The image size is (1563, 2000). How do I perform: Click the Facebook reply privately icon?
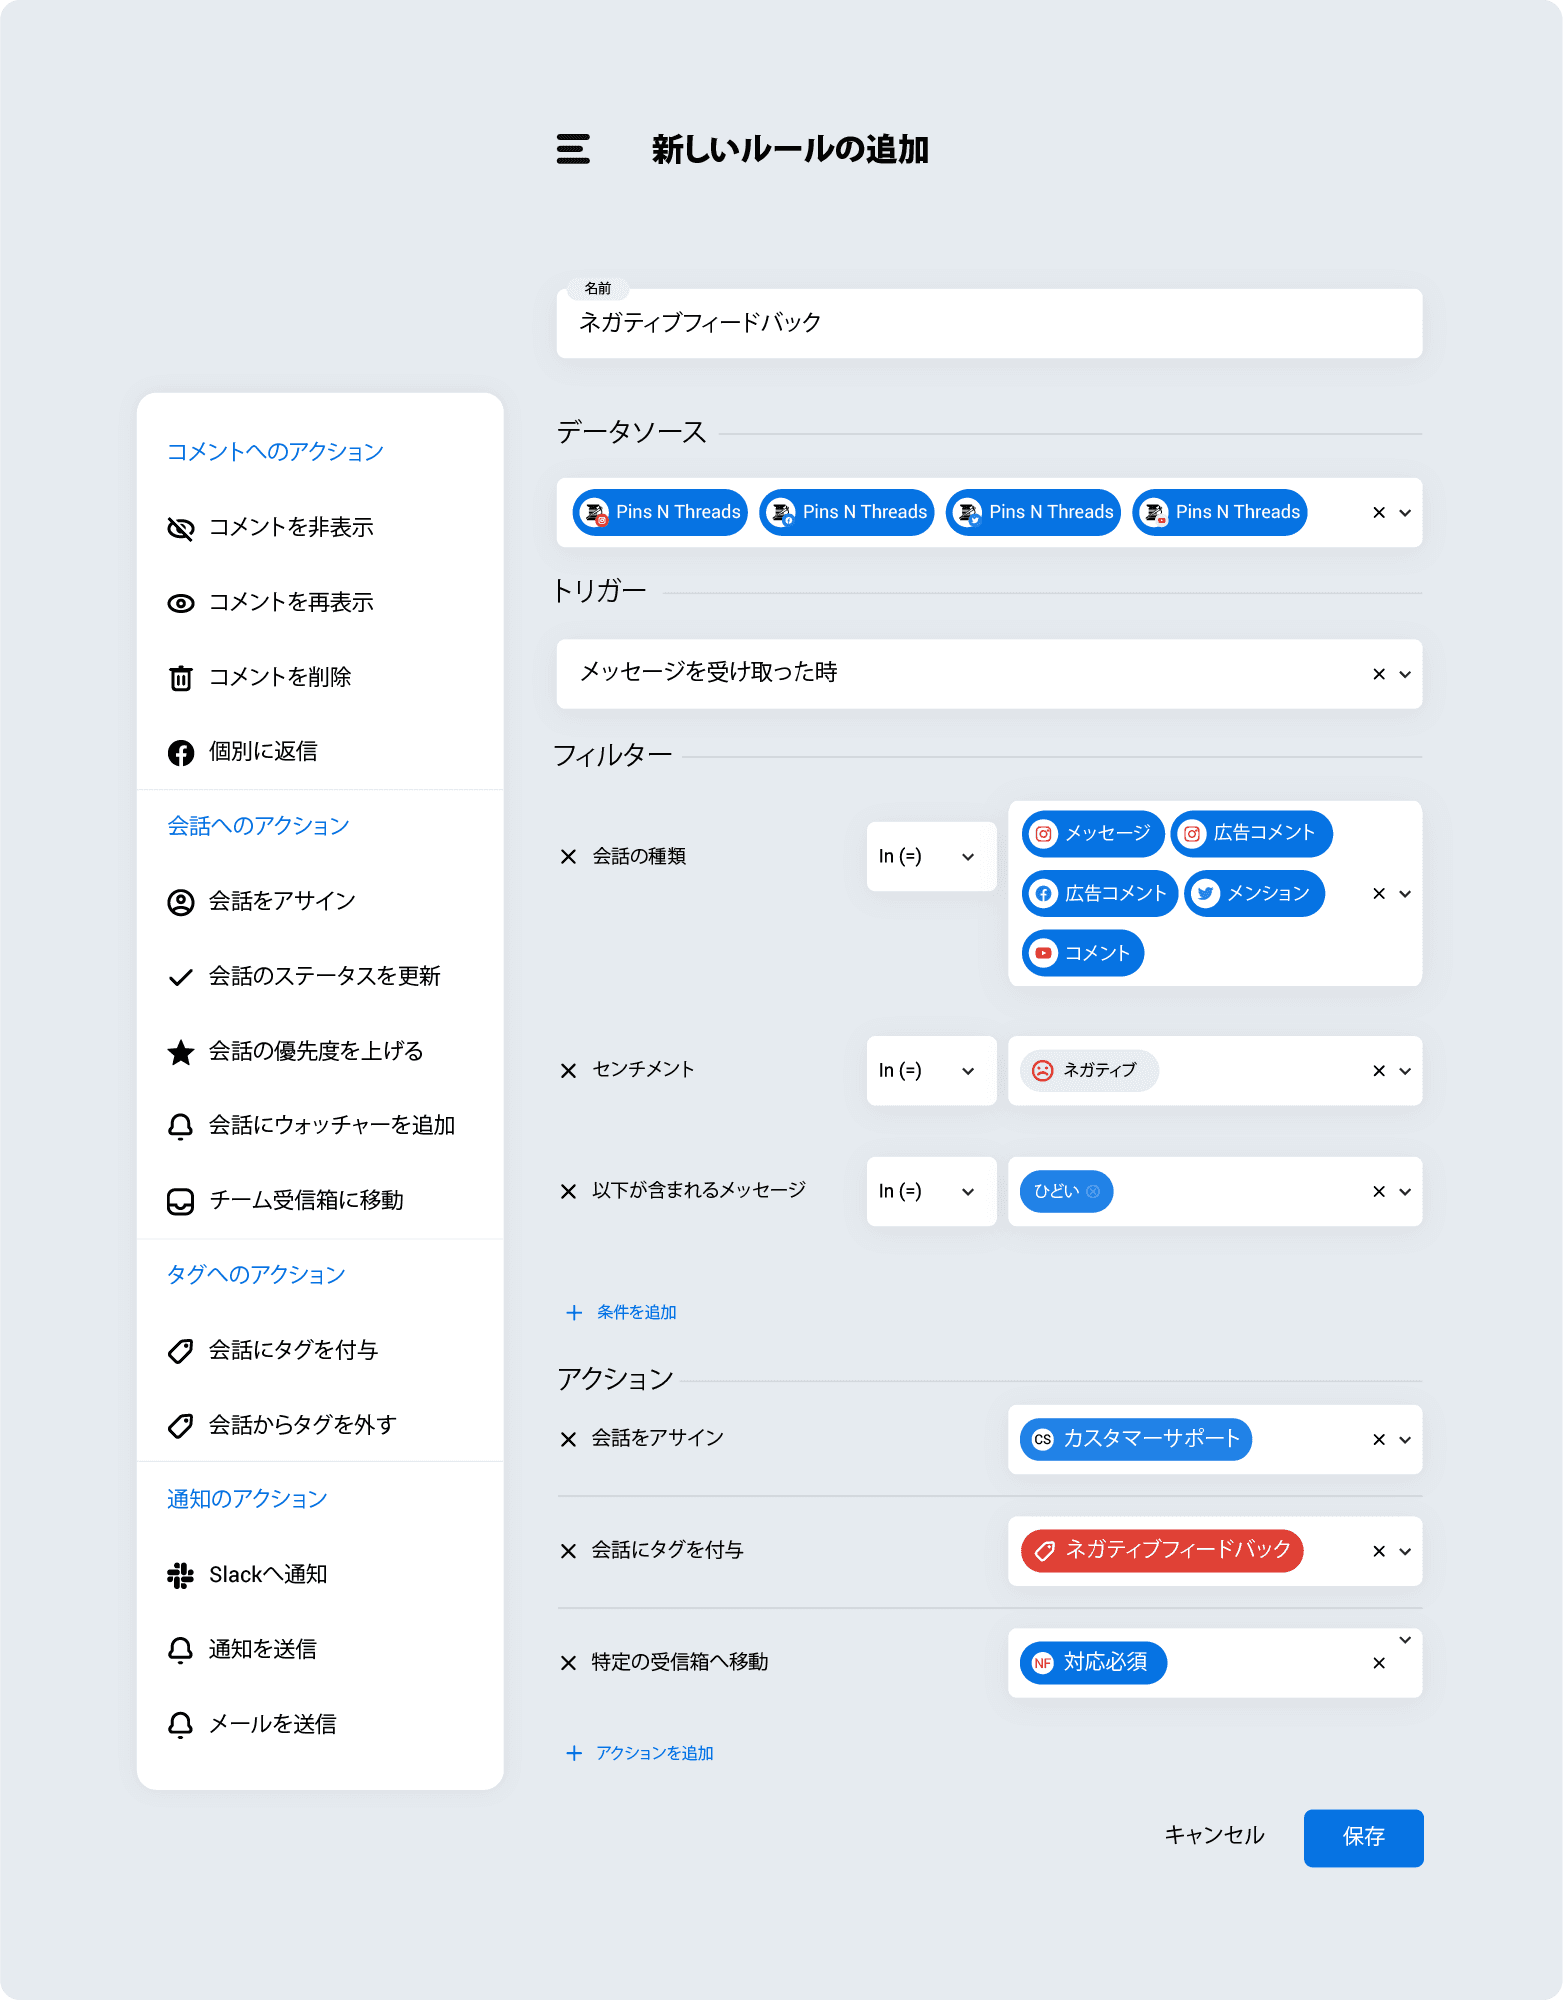(x=180, y=753)
